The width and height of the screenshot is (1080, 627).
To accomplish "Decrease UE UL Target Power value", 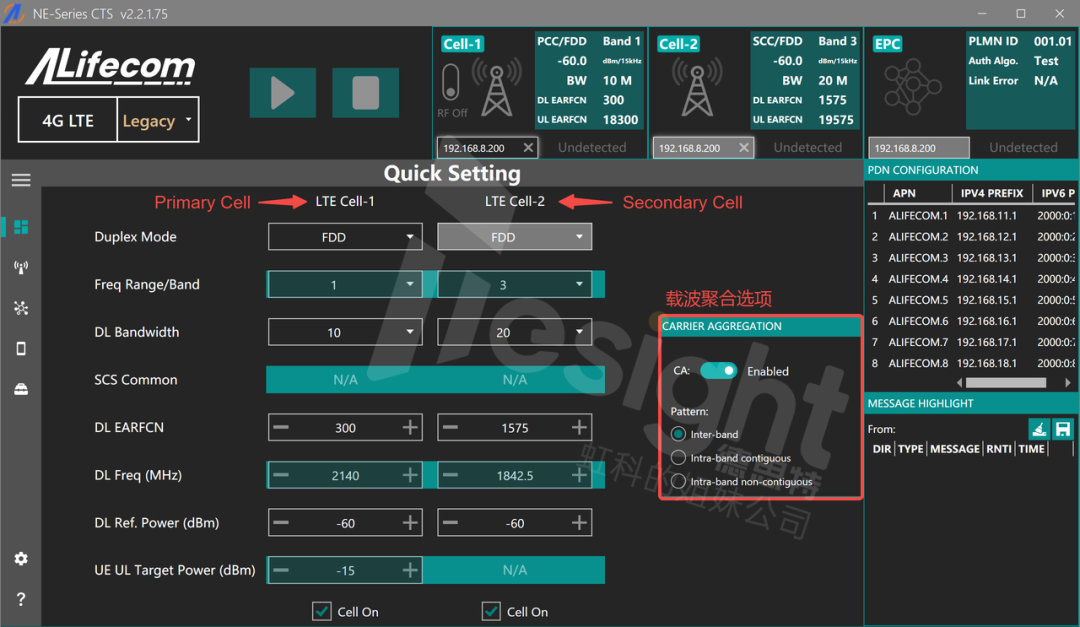I will coord(281,571).
